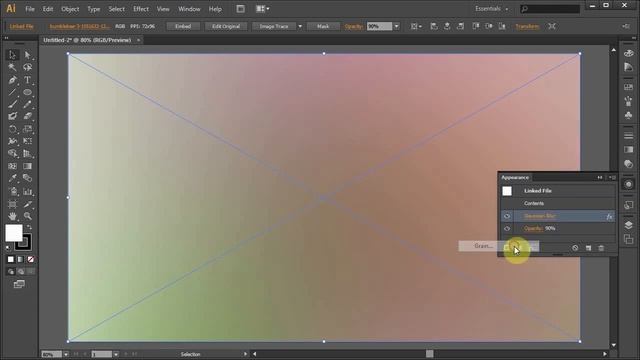Select the Hand tool
Screen dimensions: 640x360
12,216
